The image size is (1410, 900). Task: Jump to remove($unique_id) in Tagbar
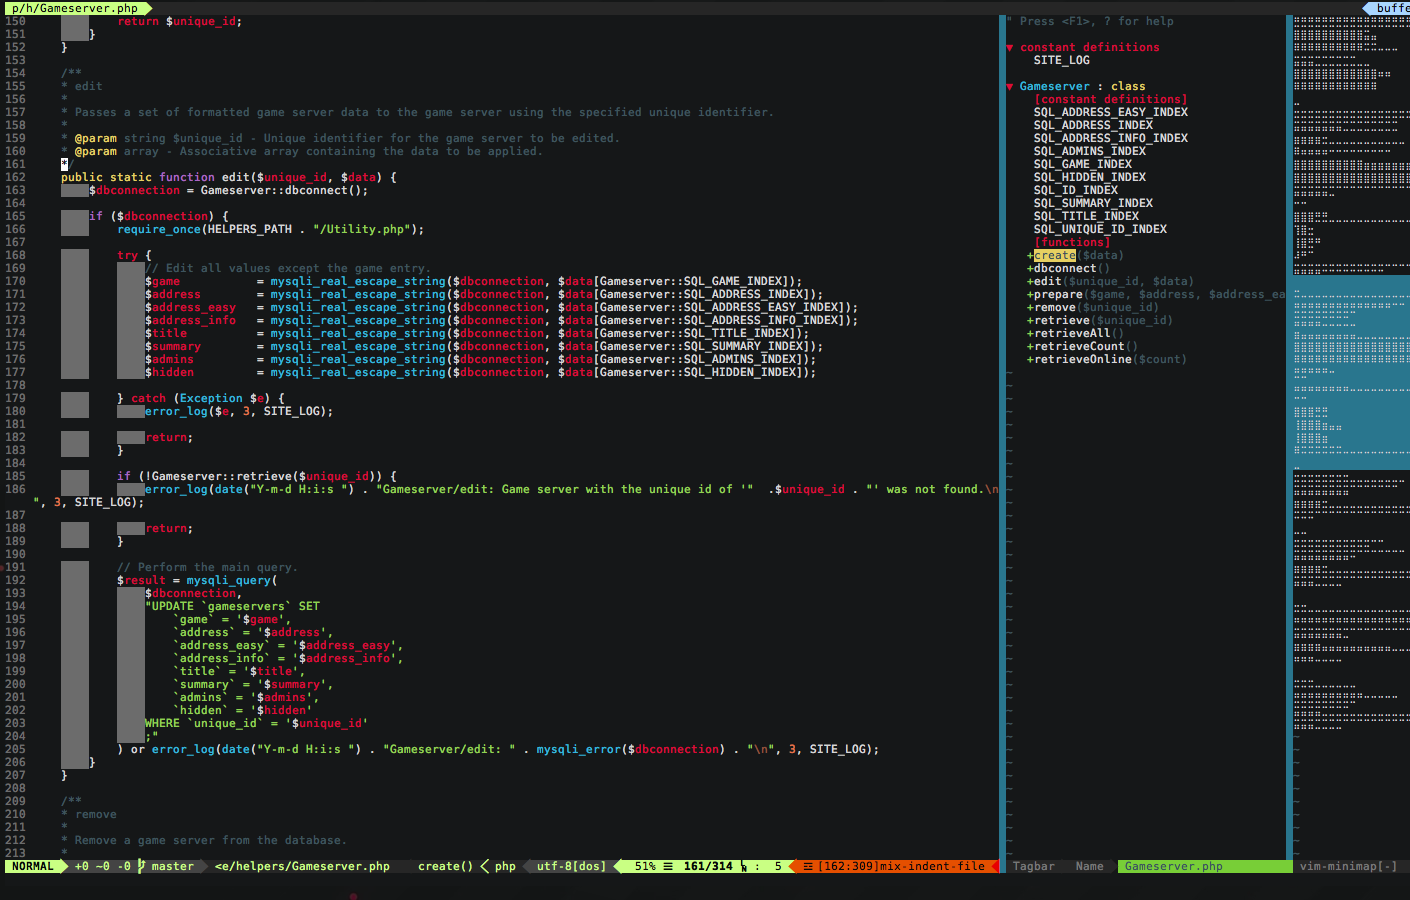point(1093,307)
